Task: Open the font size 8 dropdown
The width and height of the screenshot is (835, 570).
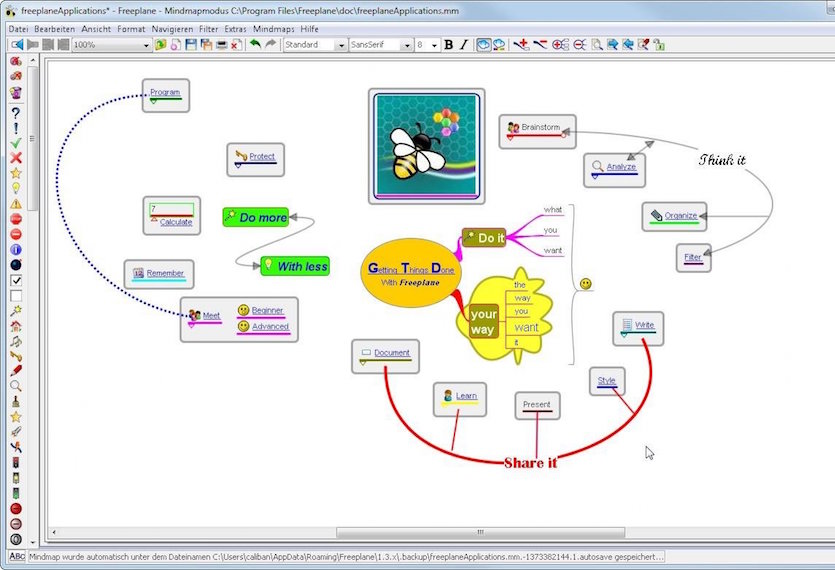Action: (434, 45)
